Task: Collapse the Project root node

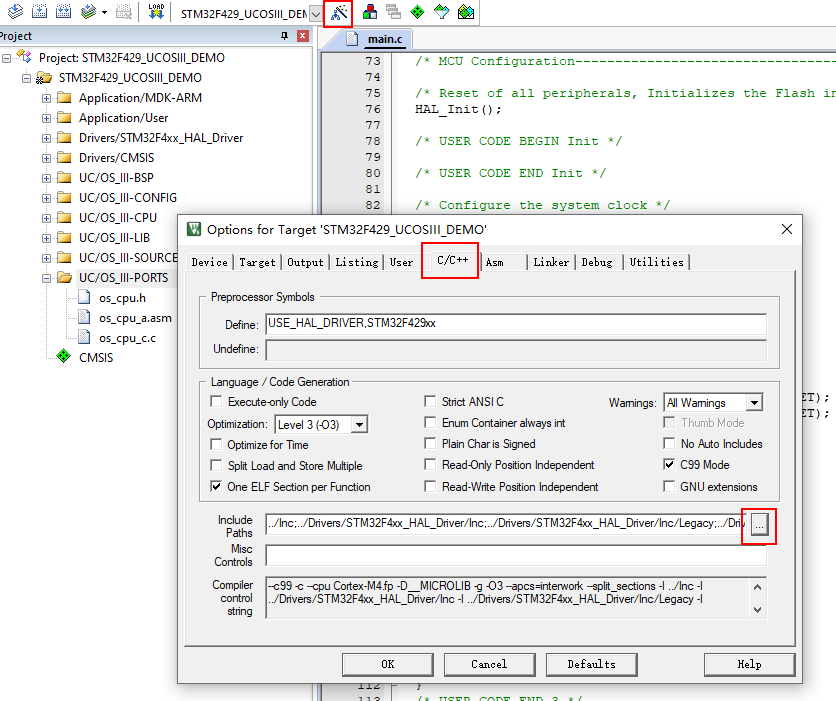Action: [6, 58]
